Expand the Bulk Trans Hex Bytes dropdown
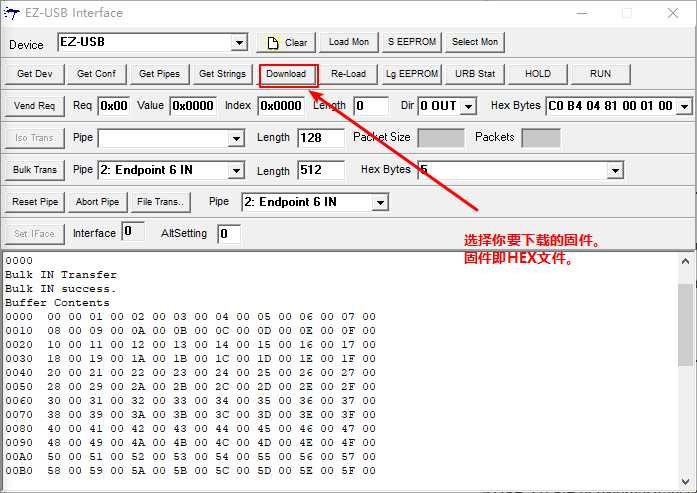Image resolution: width=697 pixels, height=493 pixels. (615, 170)
